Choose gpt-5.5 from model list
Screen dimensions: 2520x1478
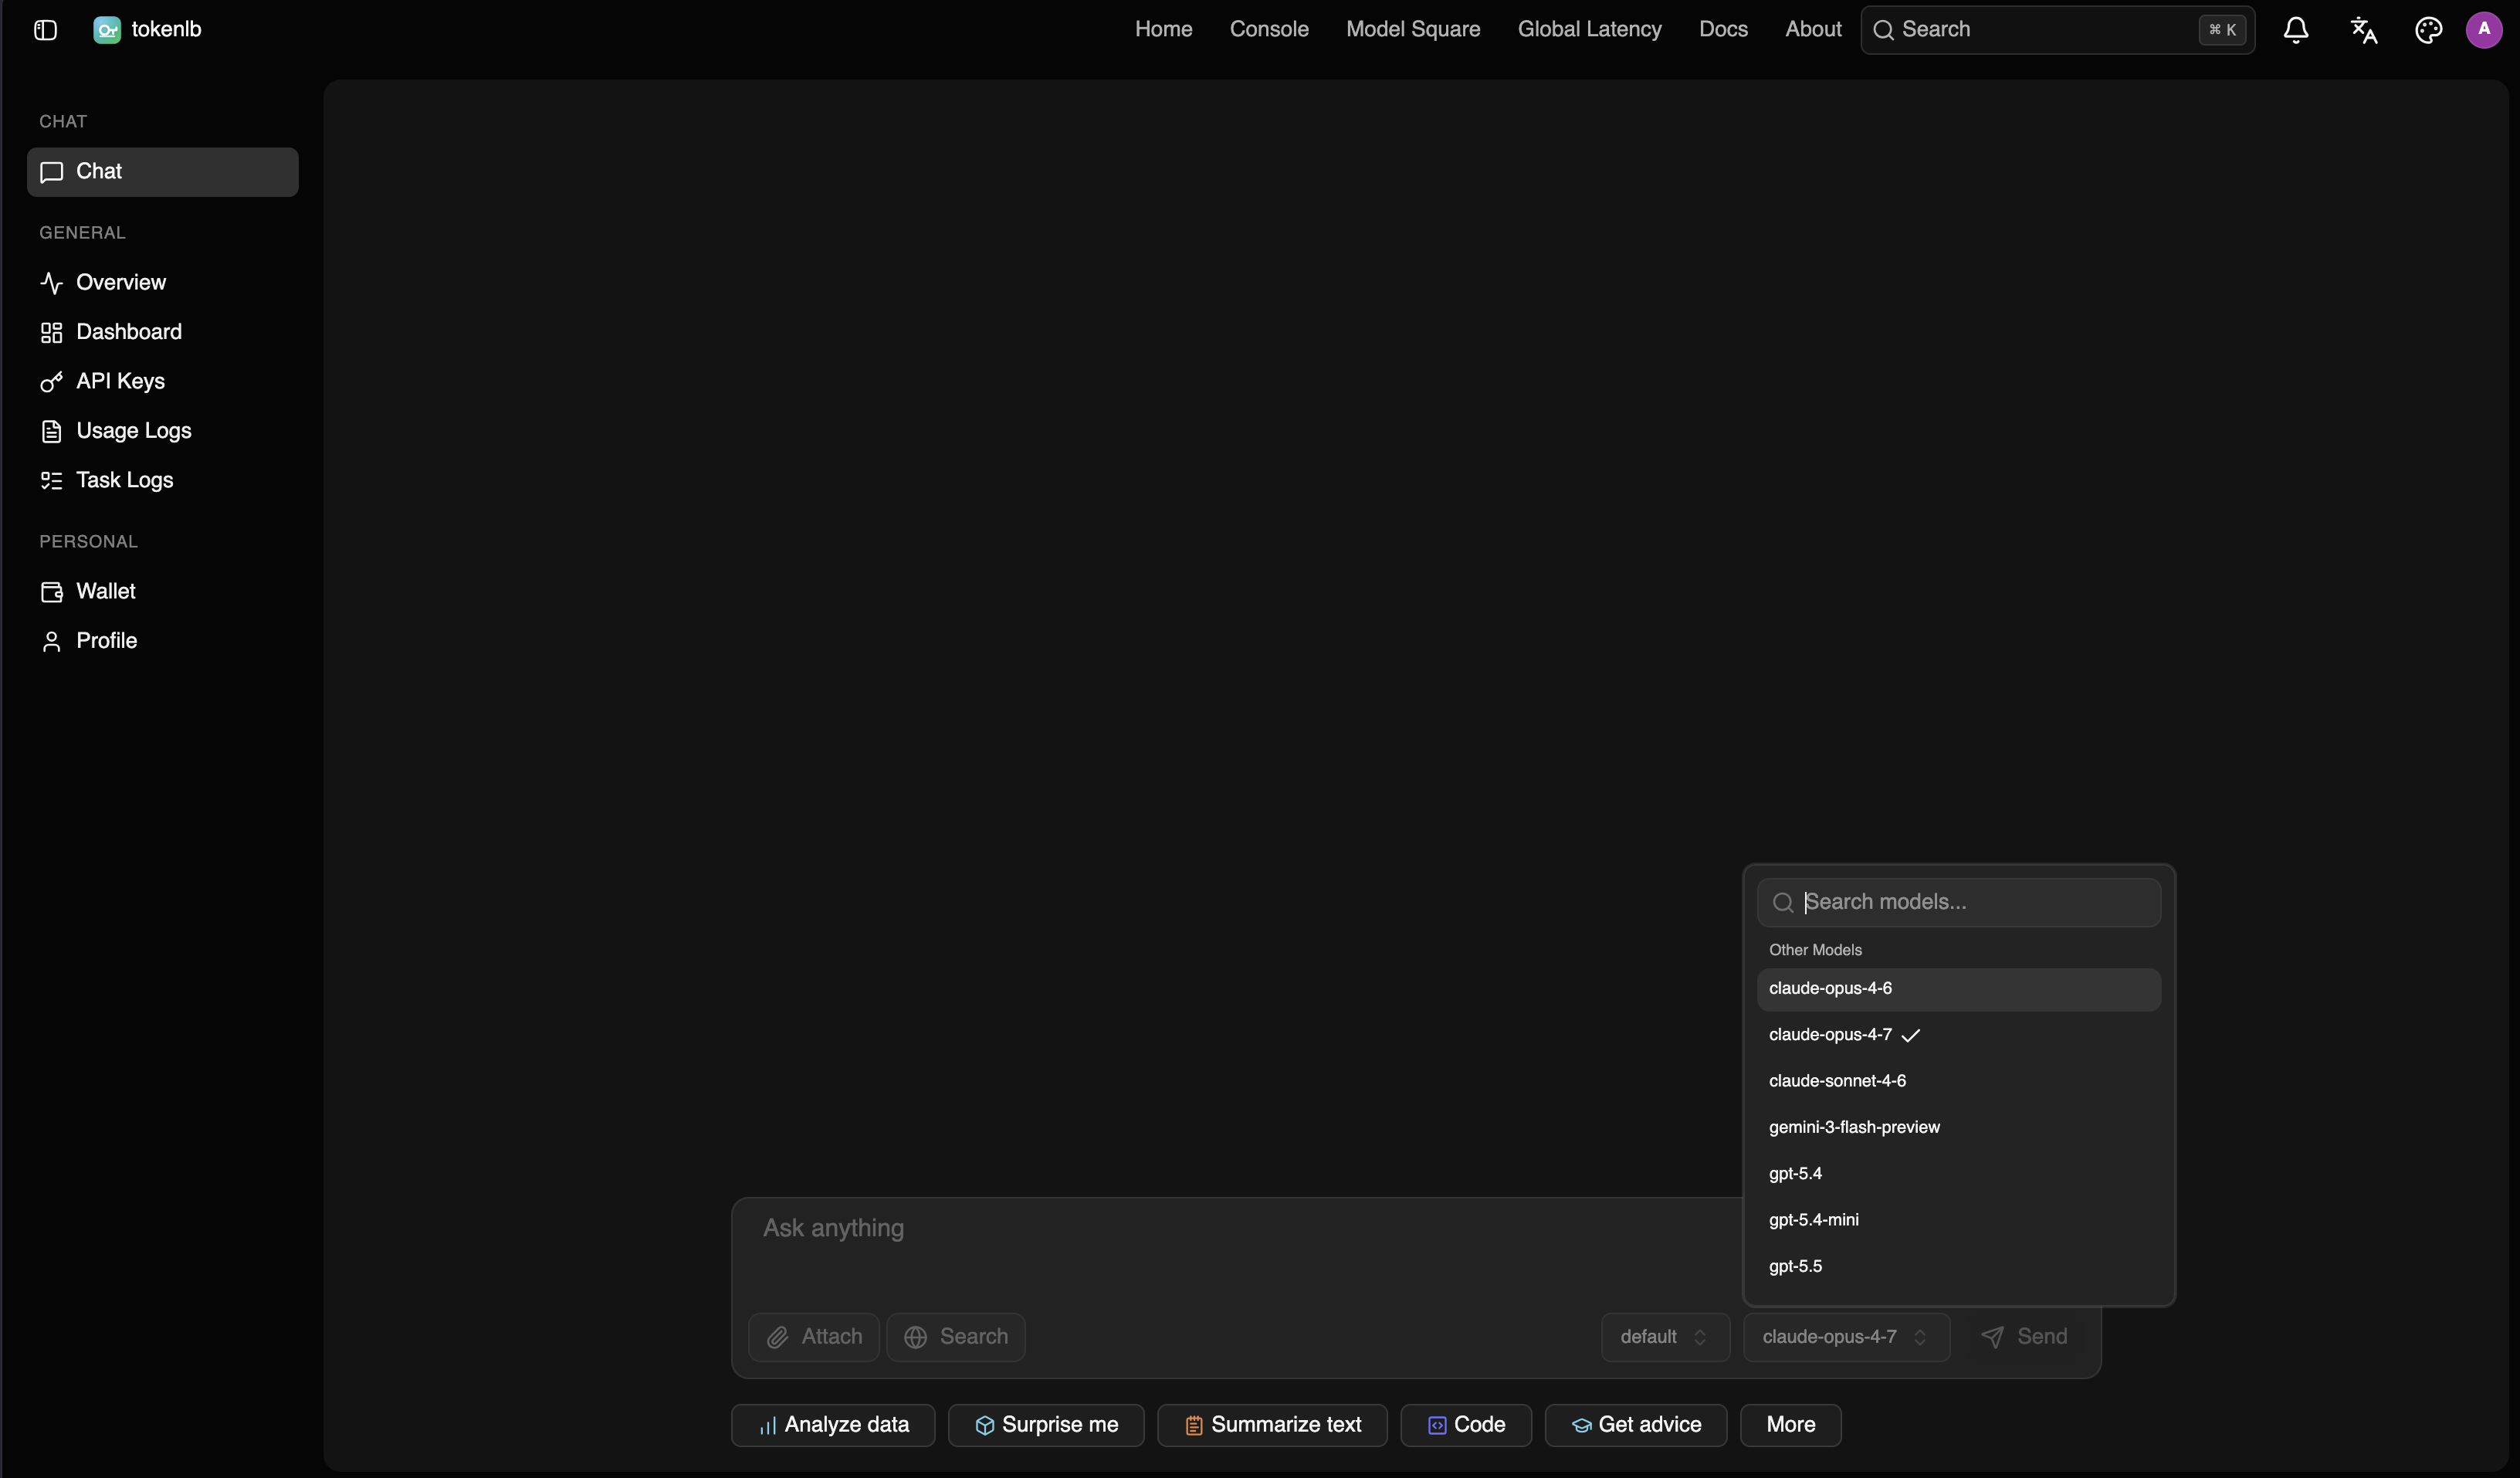[1958, 1267]
